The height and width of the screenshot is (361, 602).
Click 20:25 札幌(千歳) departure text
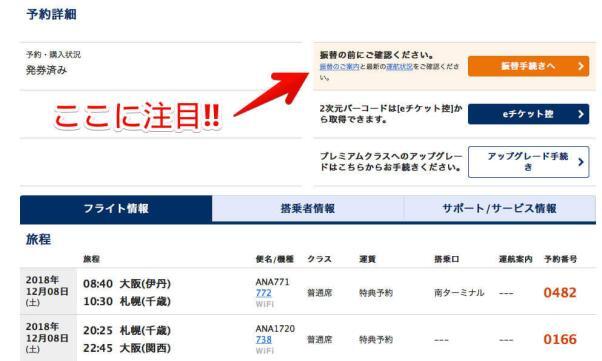click(127, 331)
